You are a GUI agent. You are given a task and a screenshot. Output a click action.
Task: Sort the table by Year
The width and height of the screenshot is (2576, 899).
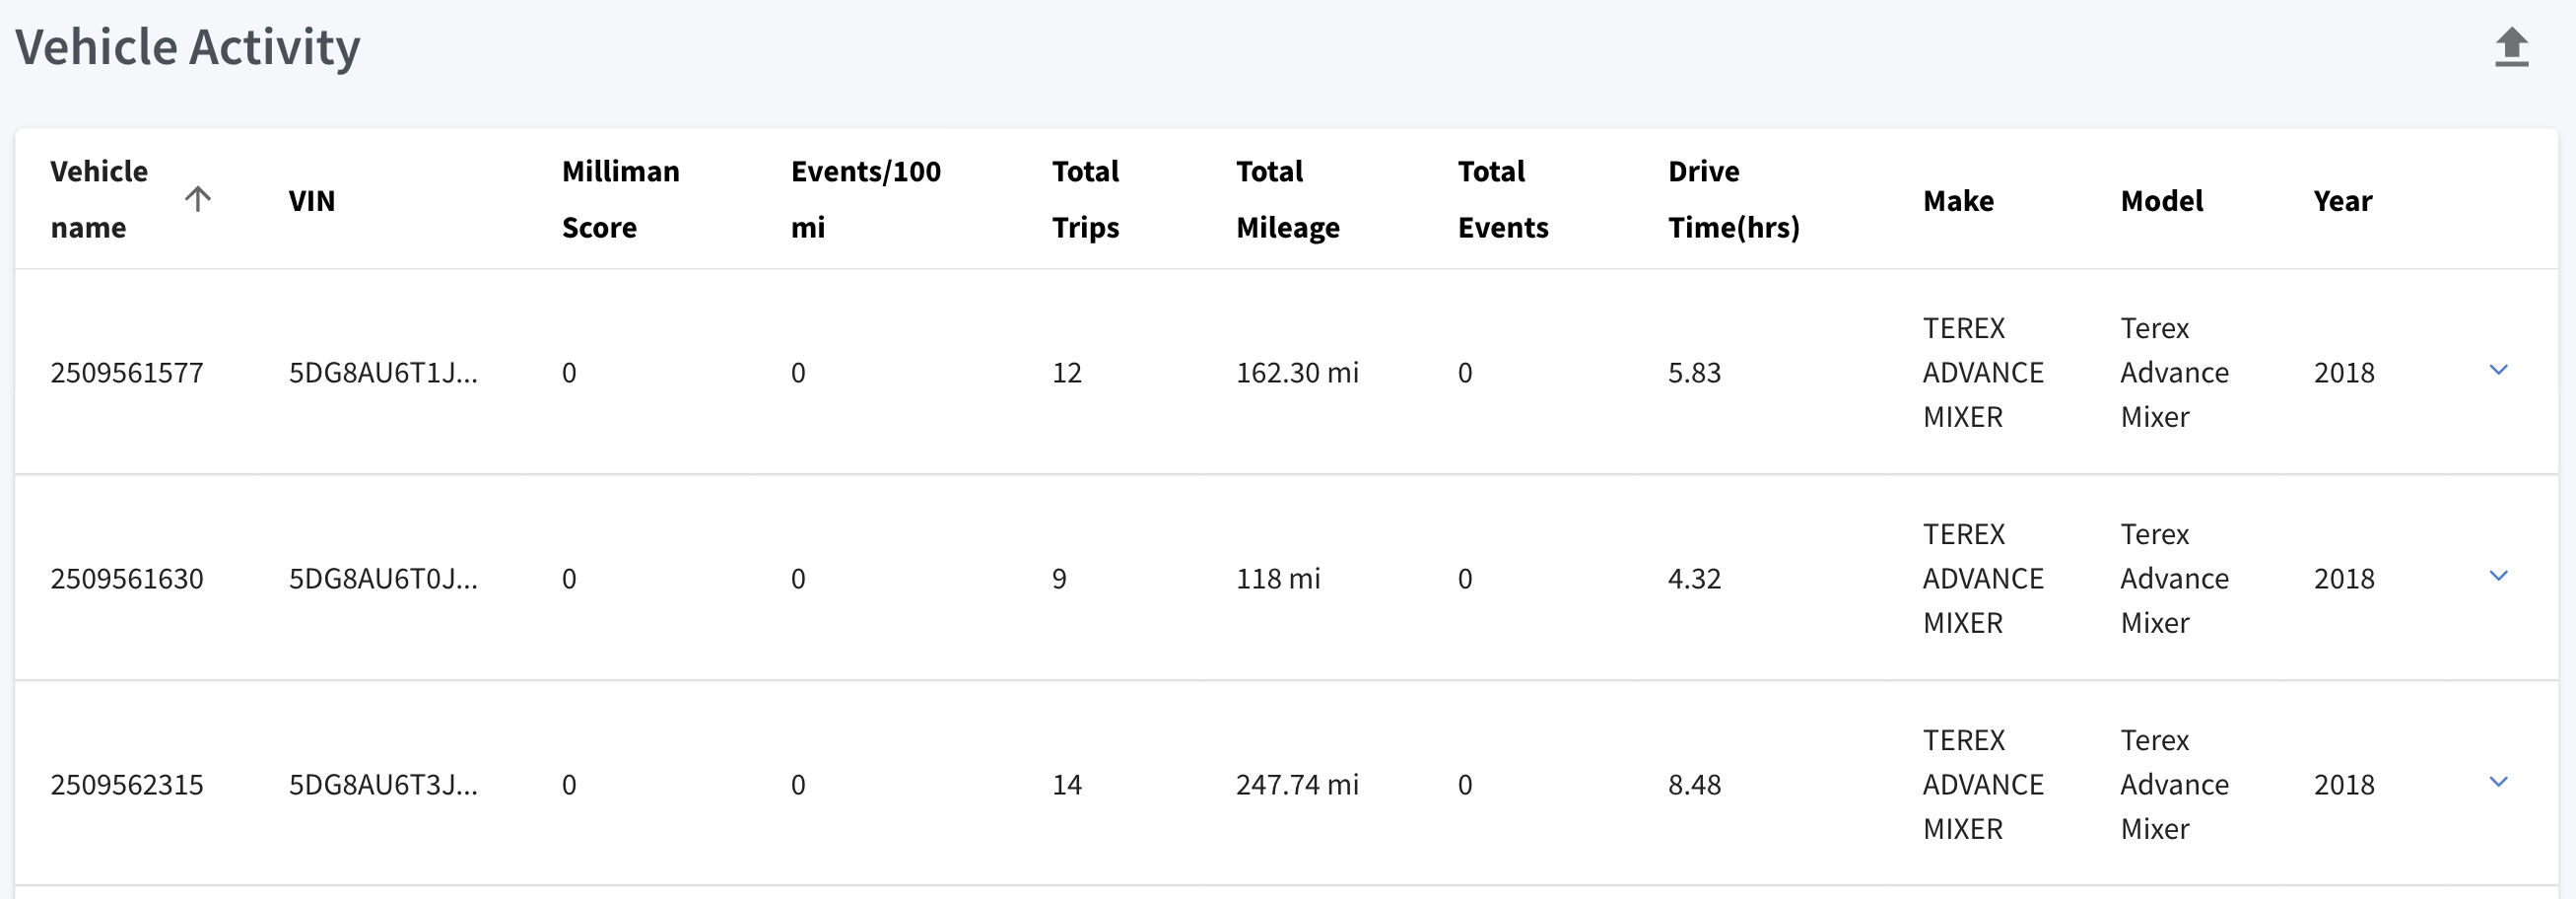pyautogui.click(x=2343, y=201)
